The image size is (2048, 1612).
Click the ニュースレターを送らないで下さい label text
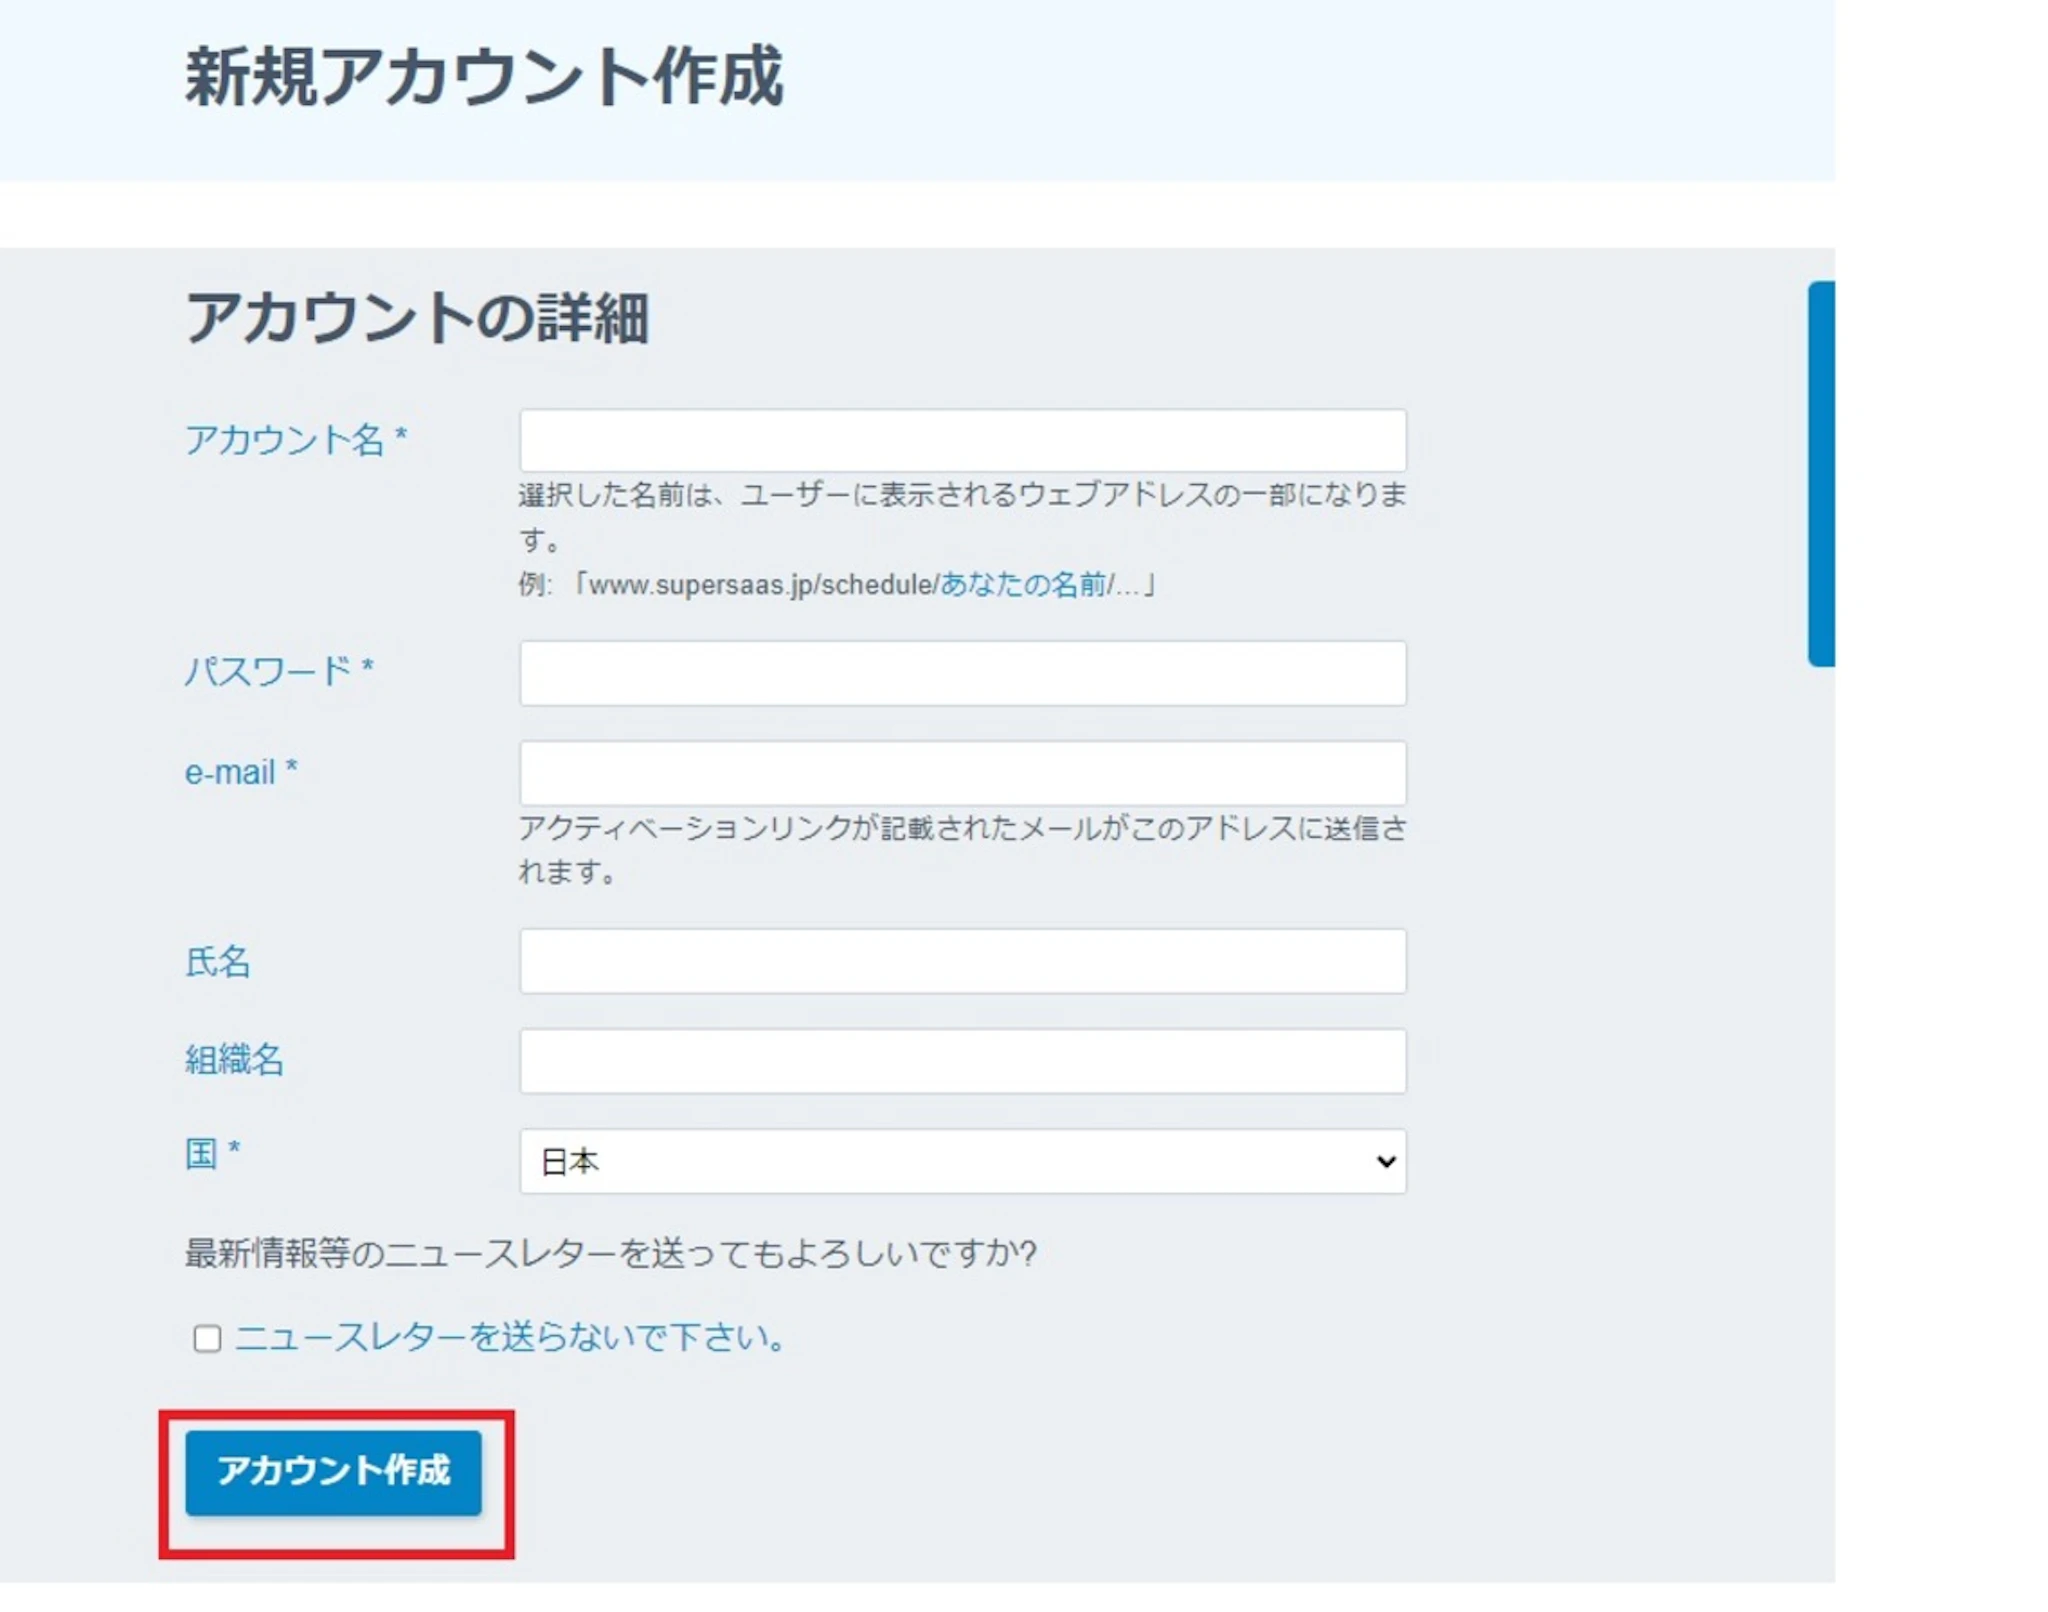pos(510,1337)
